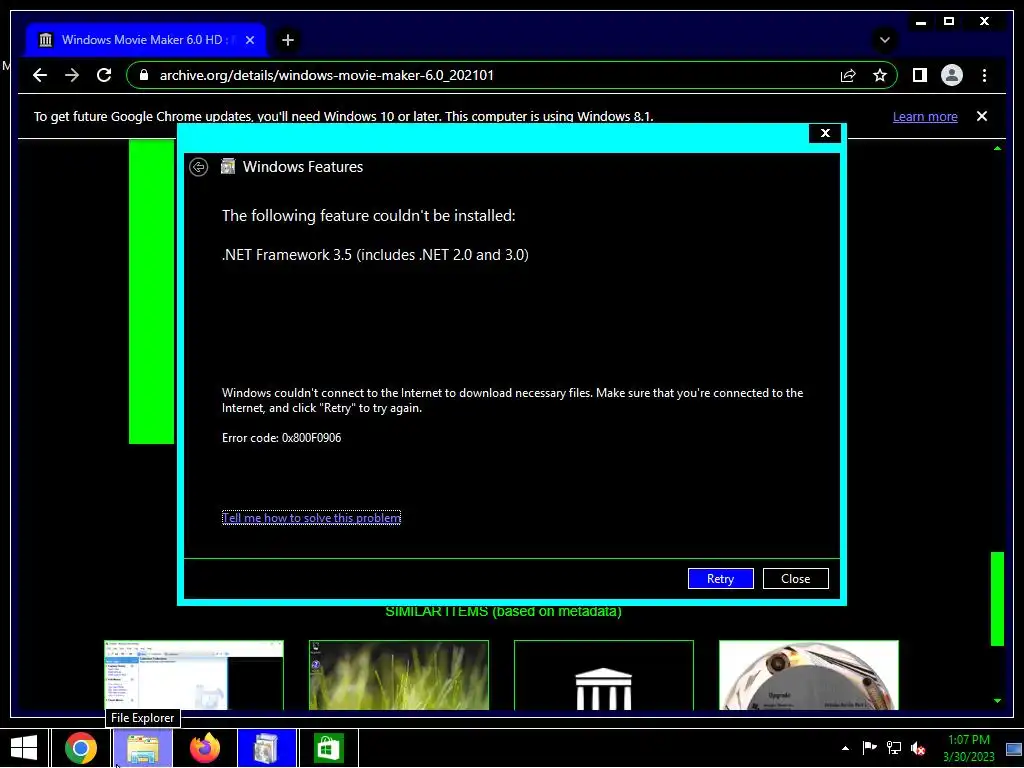Switch to Windows Features taskbar item
Image resolution: width=1024 pixels, height=768 pixels.
pyautogui.click(x=266, y=748)
